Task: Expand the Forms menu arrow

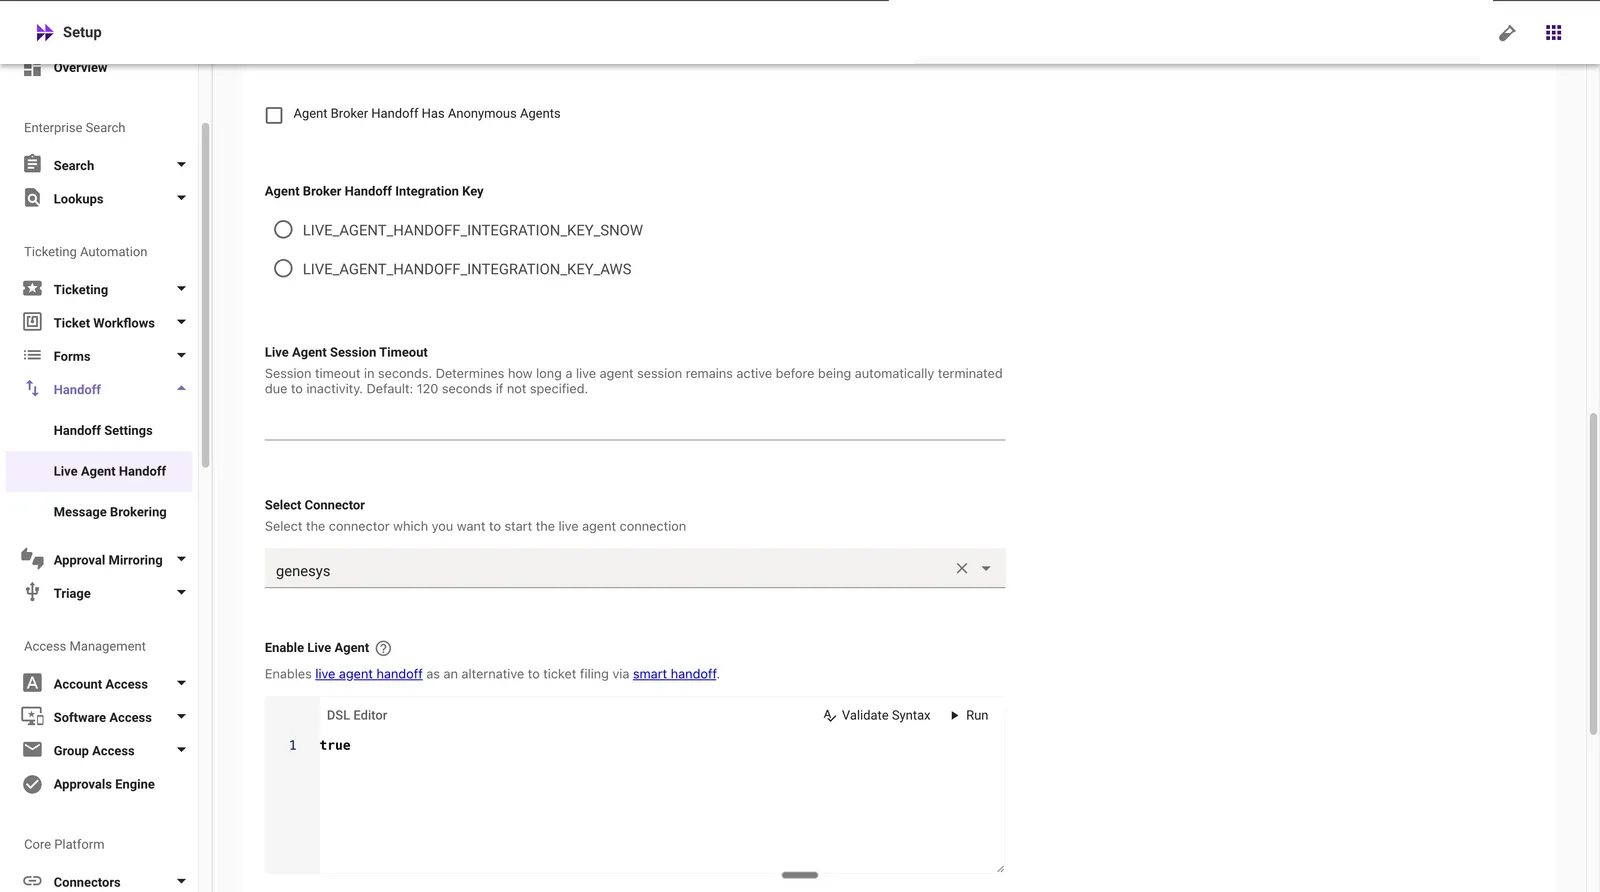Action: tap(181, 355)
